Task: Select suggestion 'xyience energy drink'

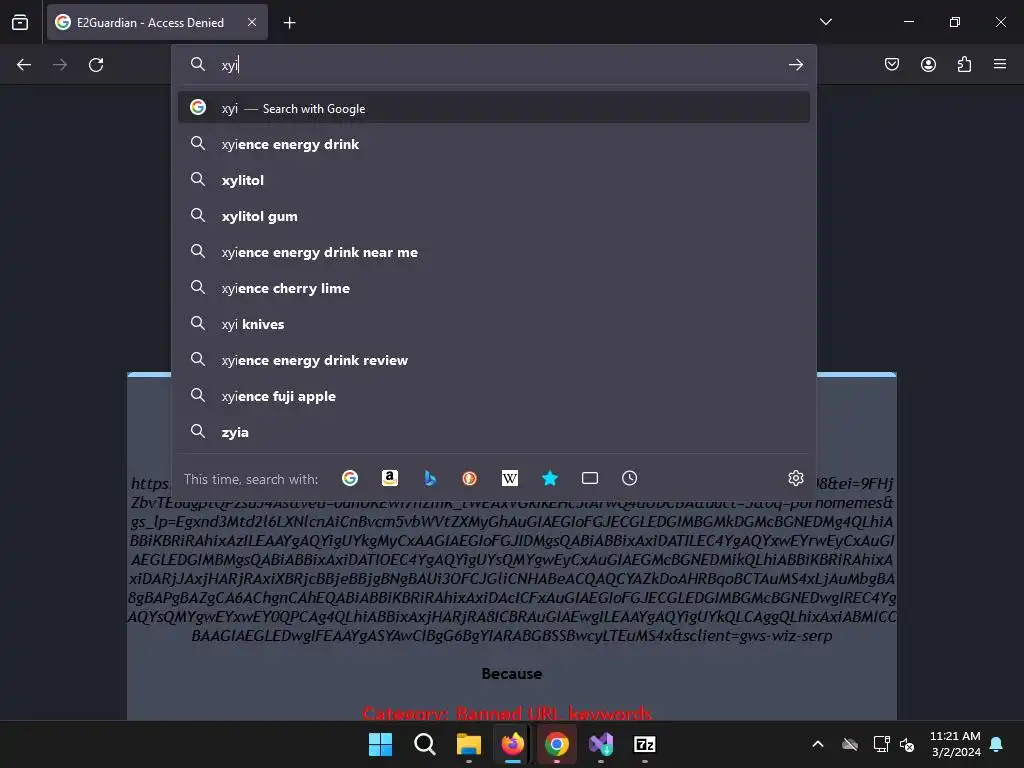Action: pos(494,144)
